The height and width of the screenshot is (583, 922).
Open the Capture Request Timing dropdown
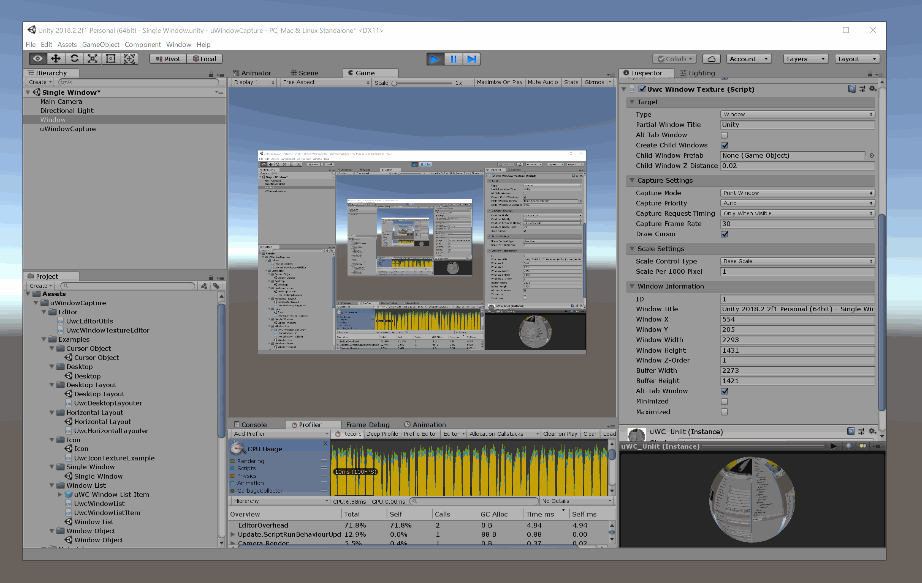(x=797, y=213)
